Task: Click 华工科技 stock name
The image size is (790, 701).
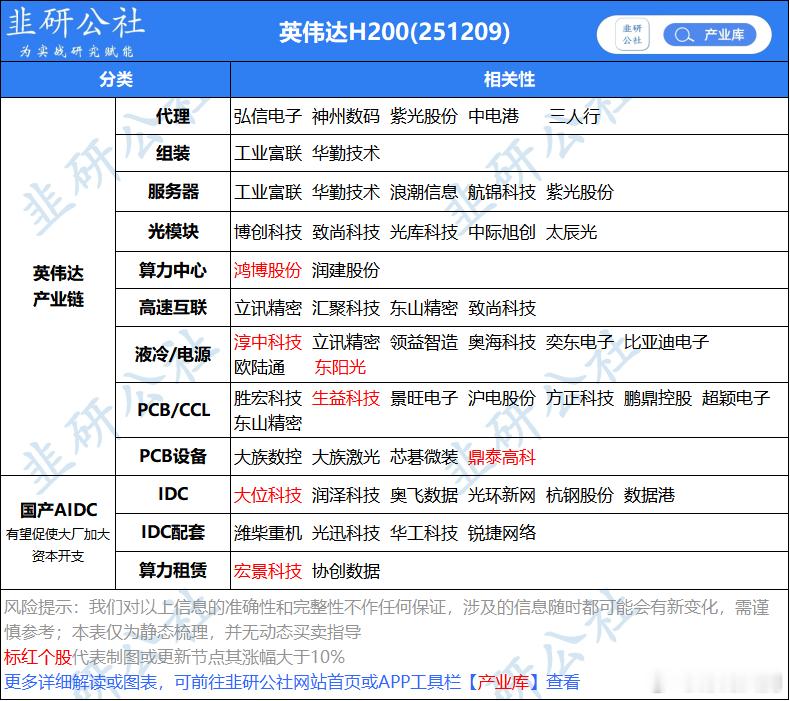Action: [424, 533]
